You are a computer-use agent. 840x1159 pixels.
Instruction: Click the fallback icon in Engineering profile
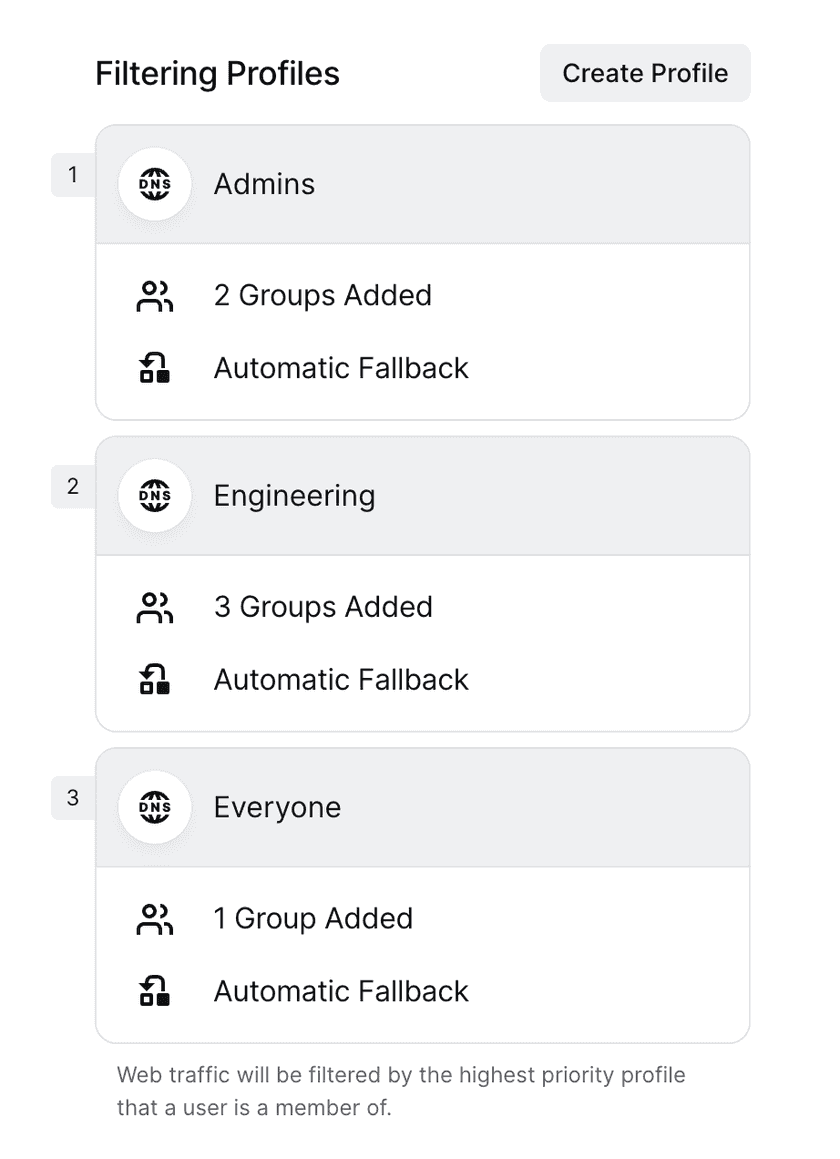click(154, 680)
